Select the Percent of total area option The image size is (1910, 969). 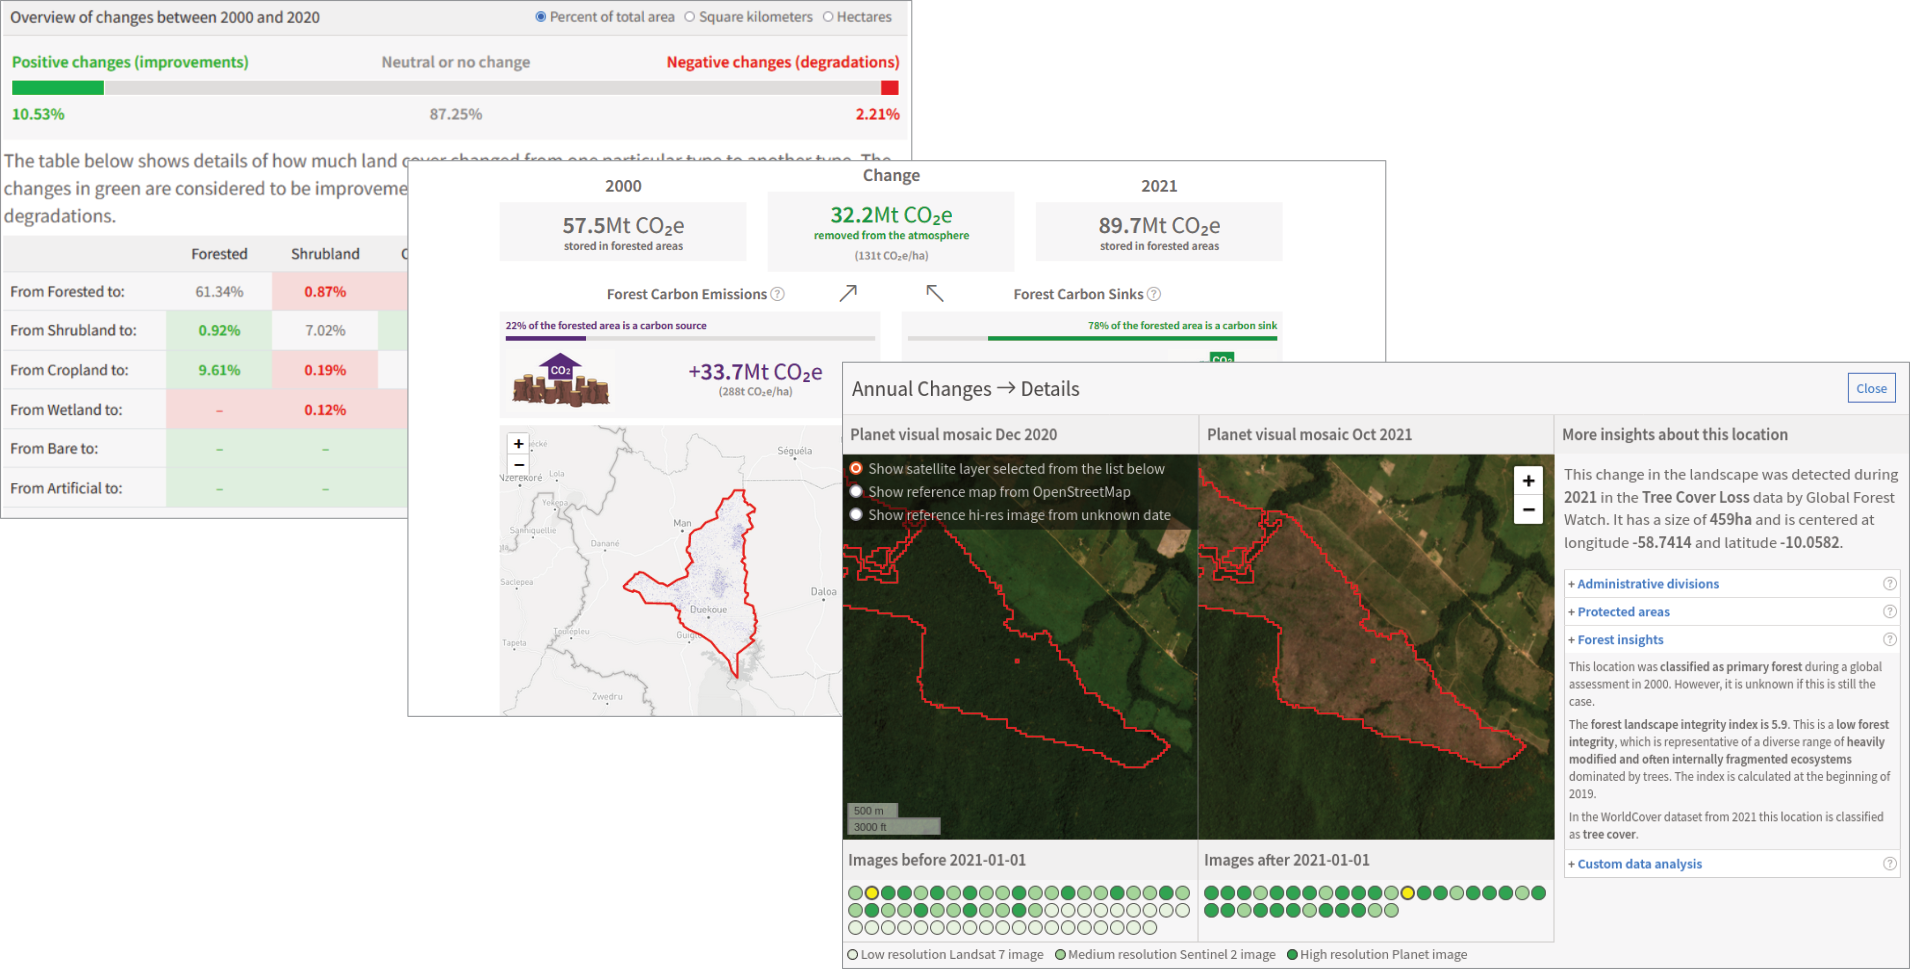pyautogui.click(x=541, y=17)
